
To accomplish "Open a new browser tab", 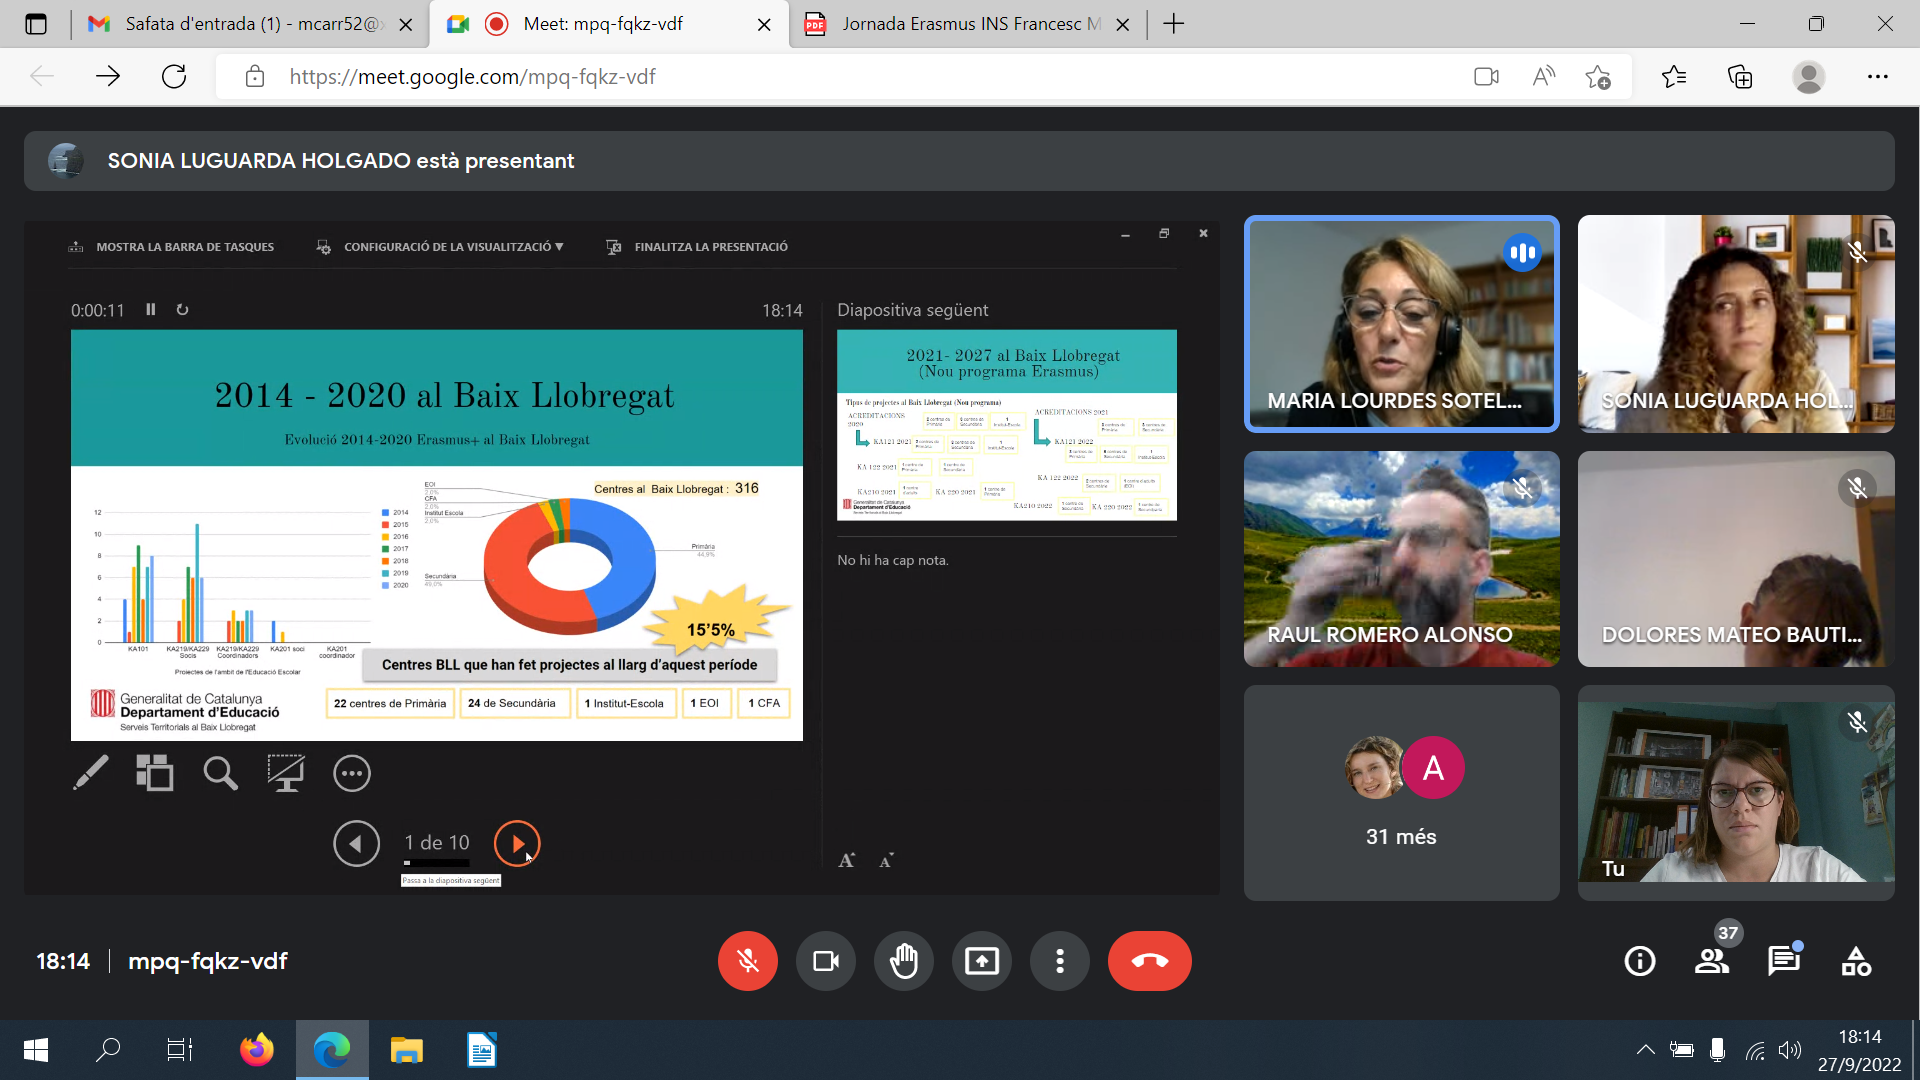I will [x=1174, y=24].
